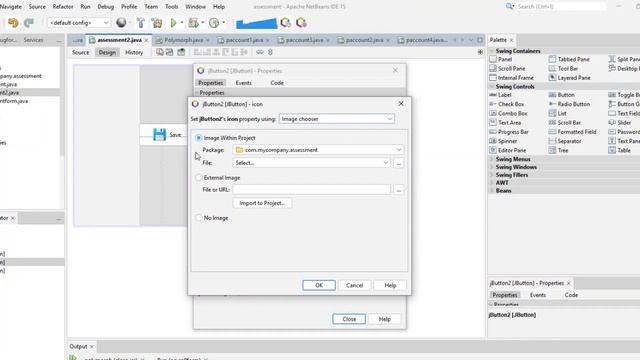Open Code tab in jButton2 Properties dialog
Screen dimensions: 640x360
click(x=277, y=83)
